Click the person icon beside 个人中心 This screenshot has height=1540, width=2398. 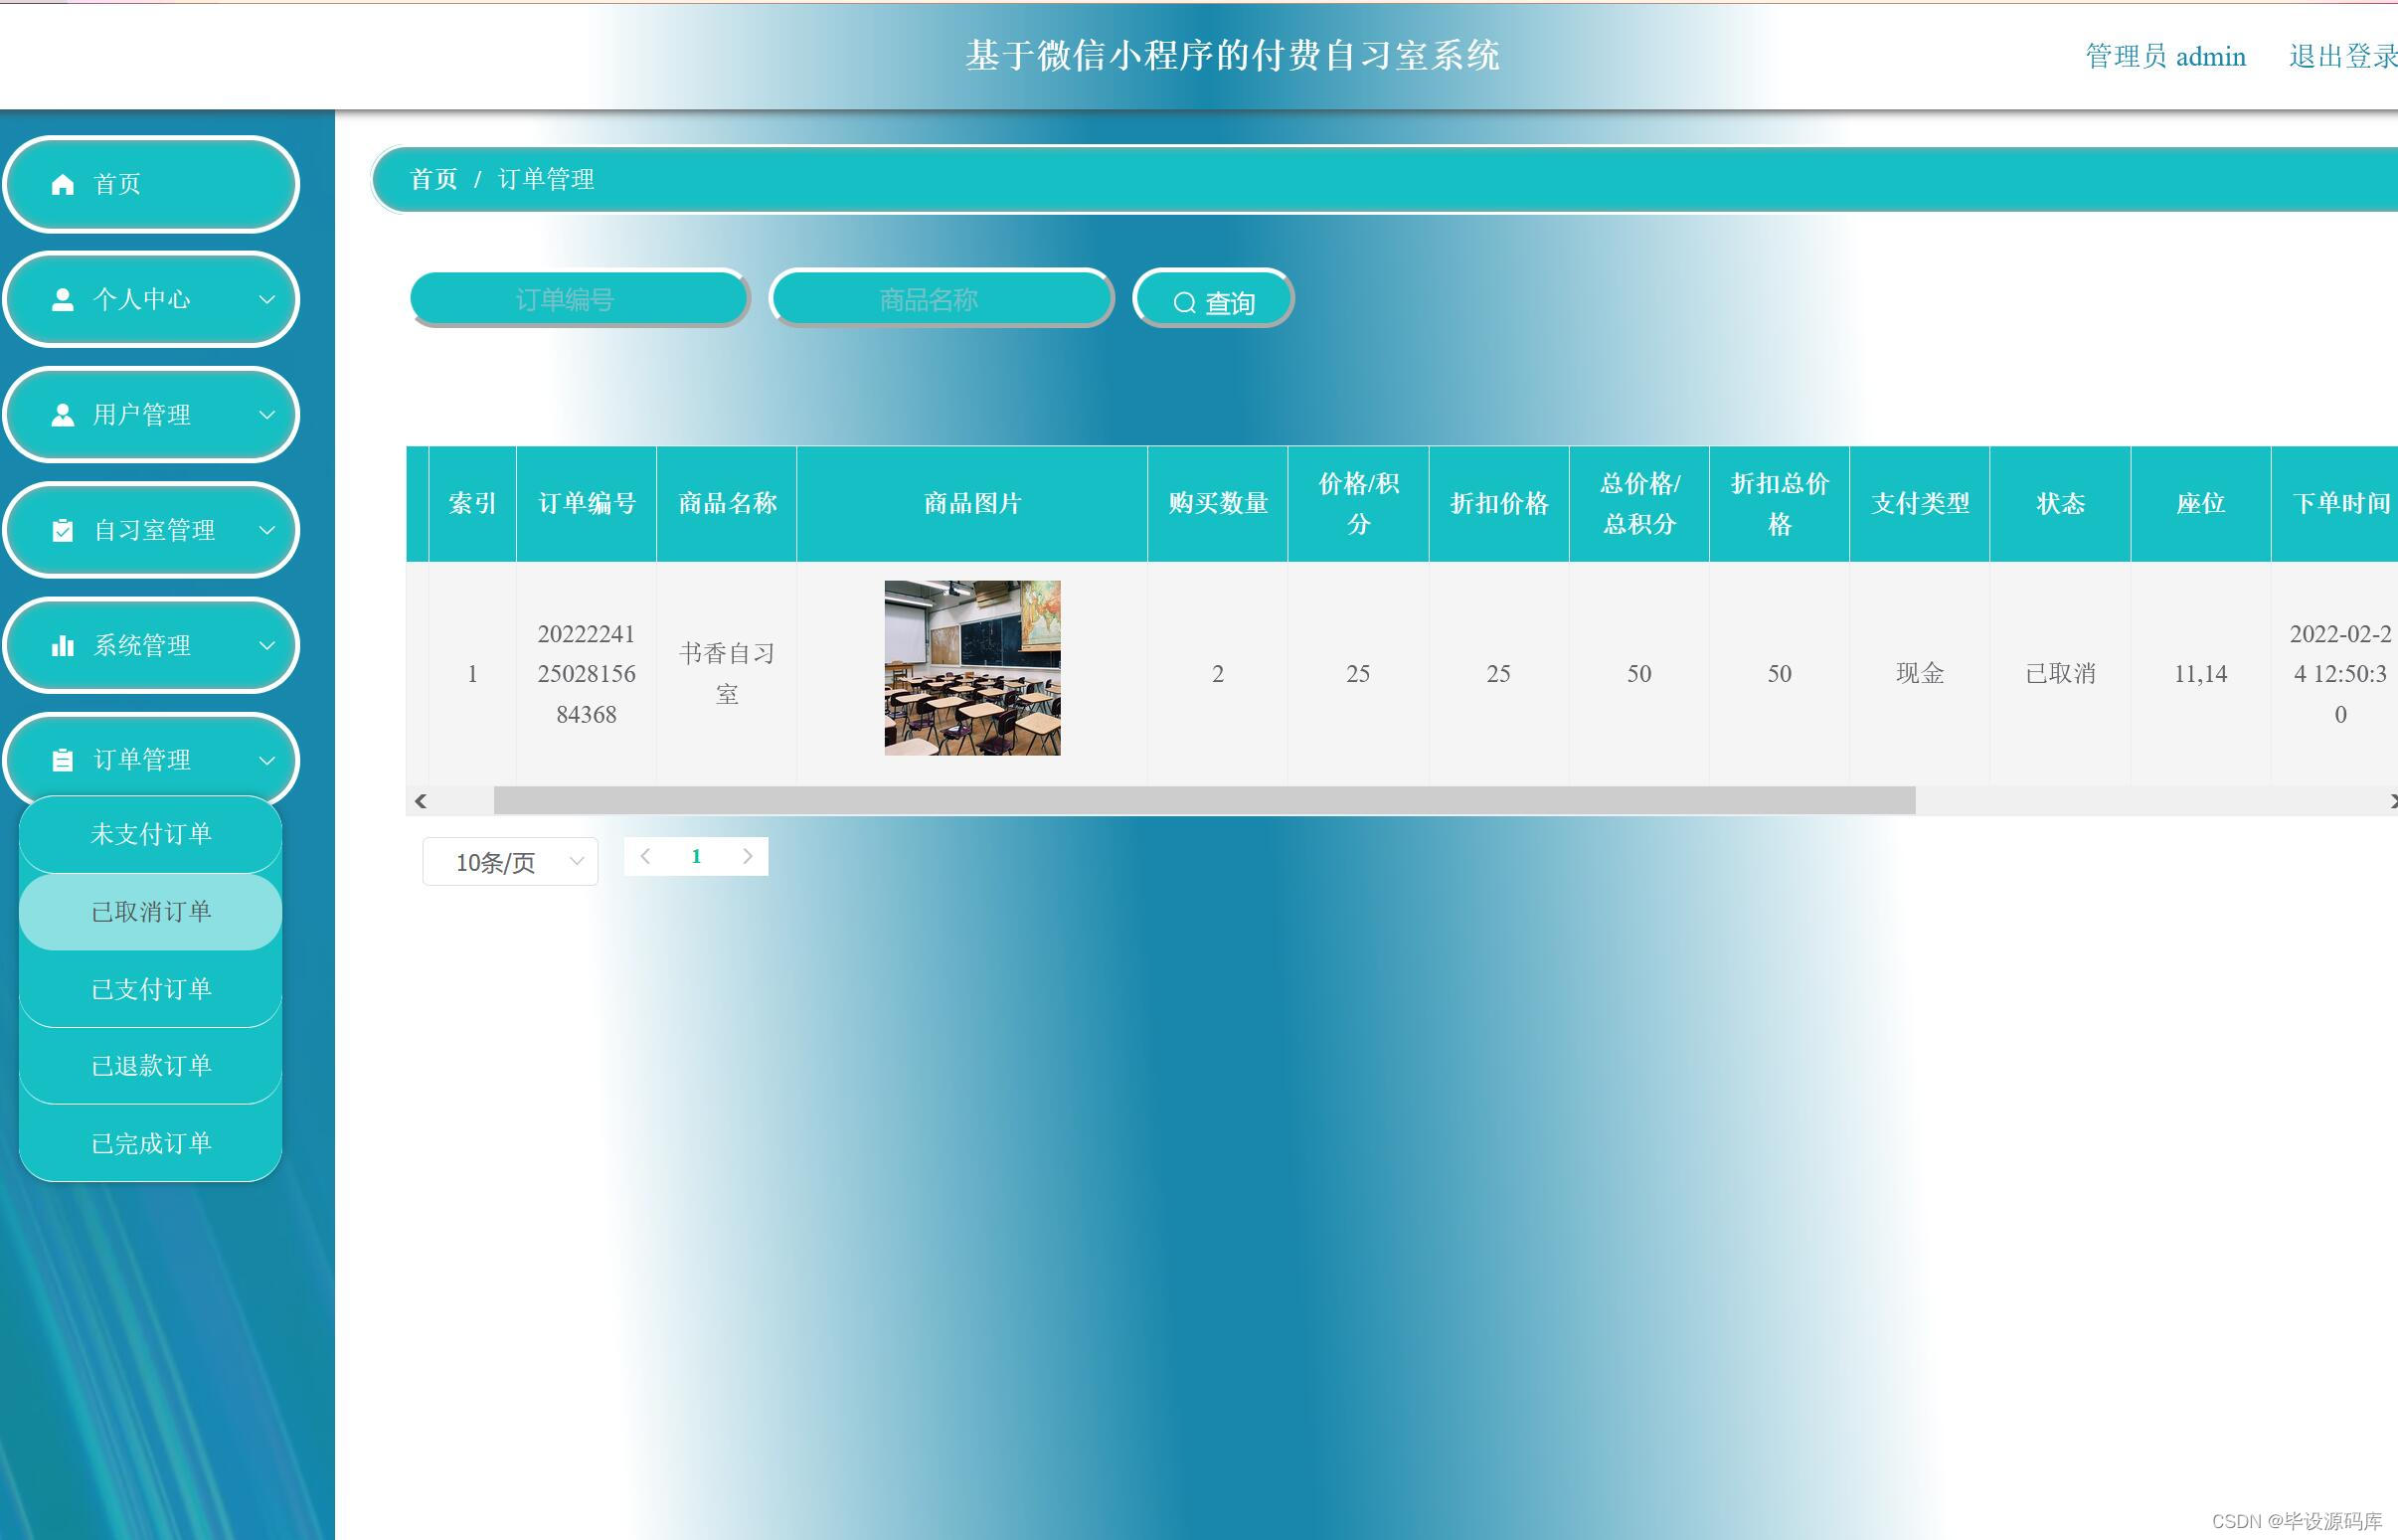[63, 299]
